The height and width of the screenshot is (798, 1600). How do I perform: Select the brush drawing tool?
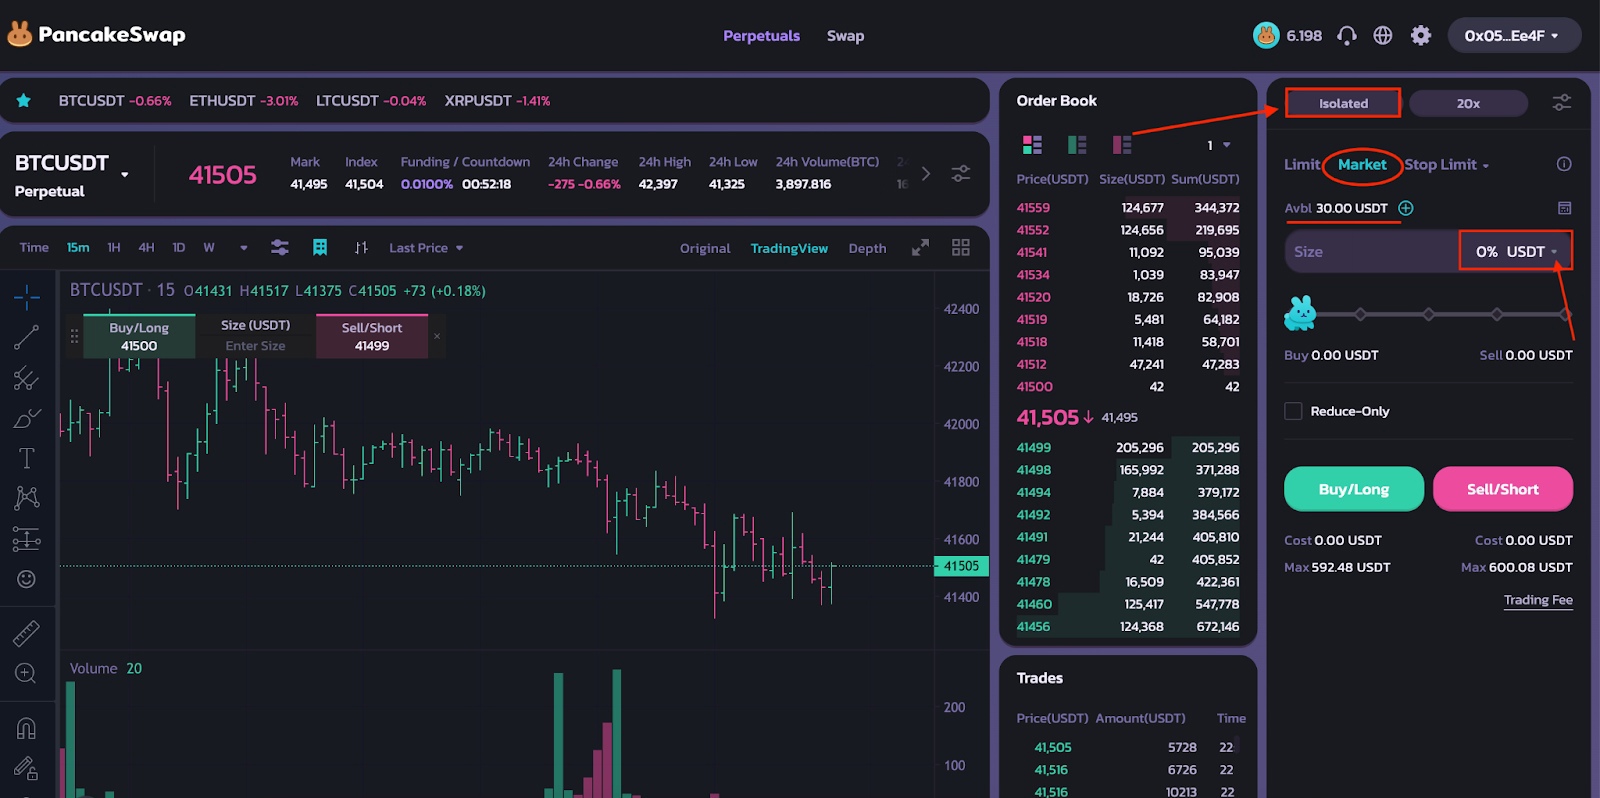click(27, 418)
